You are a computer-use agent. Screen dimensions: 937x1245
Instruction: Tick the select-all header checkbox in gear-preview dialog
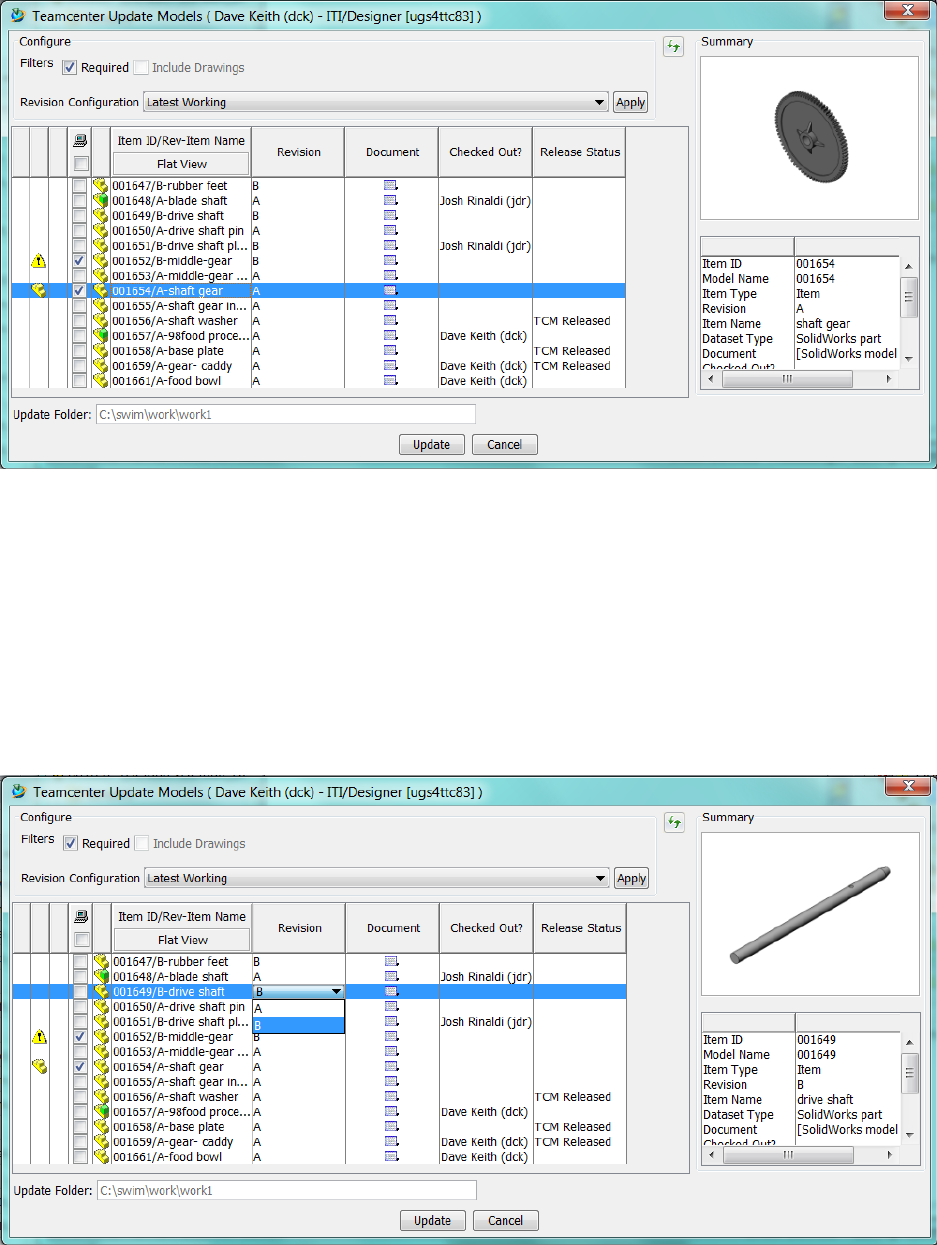point(81,163)
